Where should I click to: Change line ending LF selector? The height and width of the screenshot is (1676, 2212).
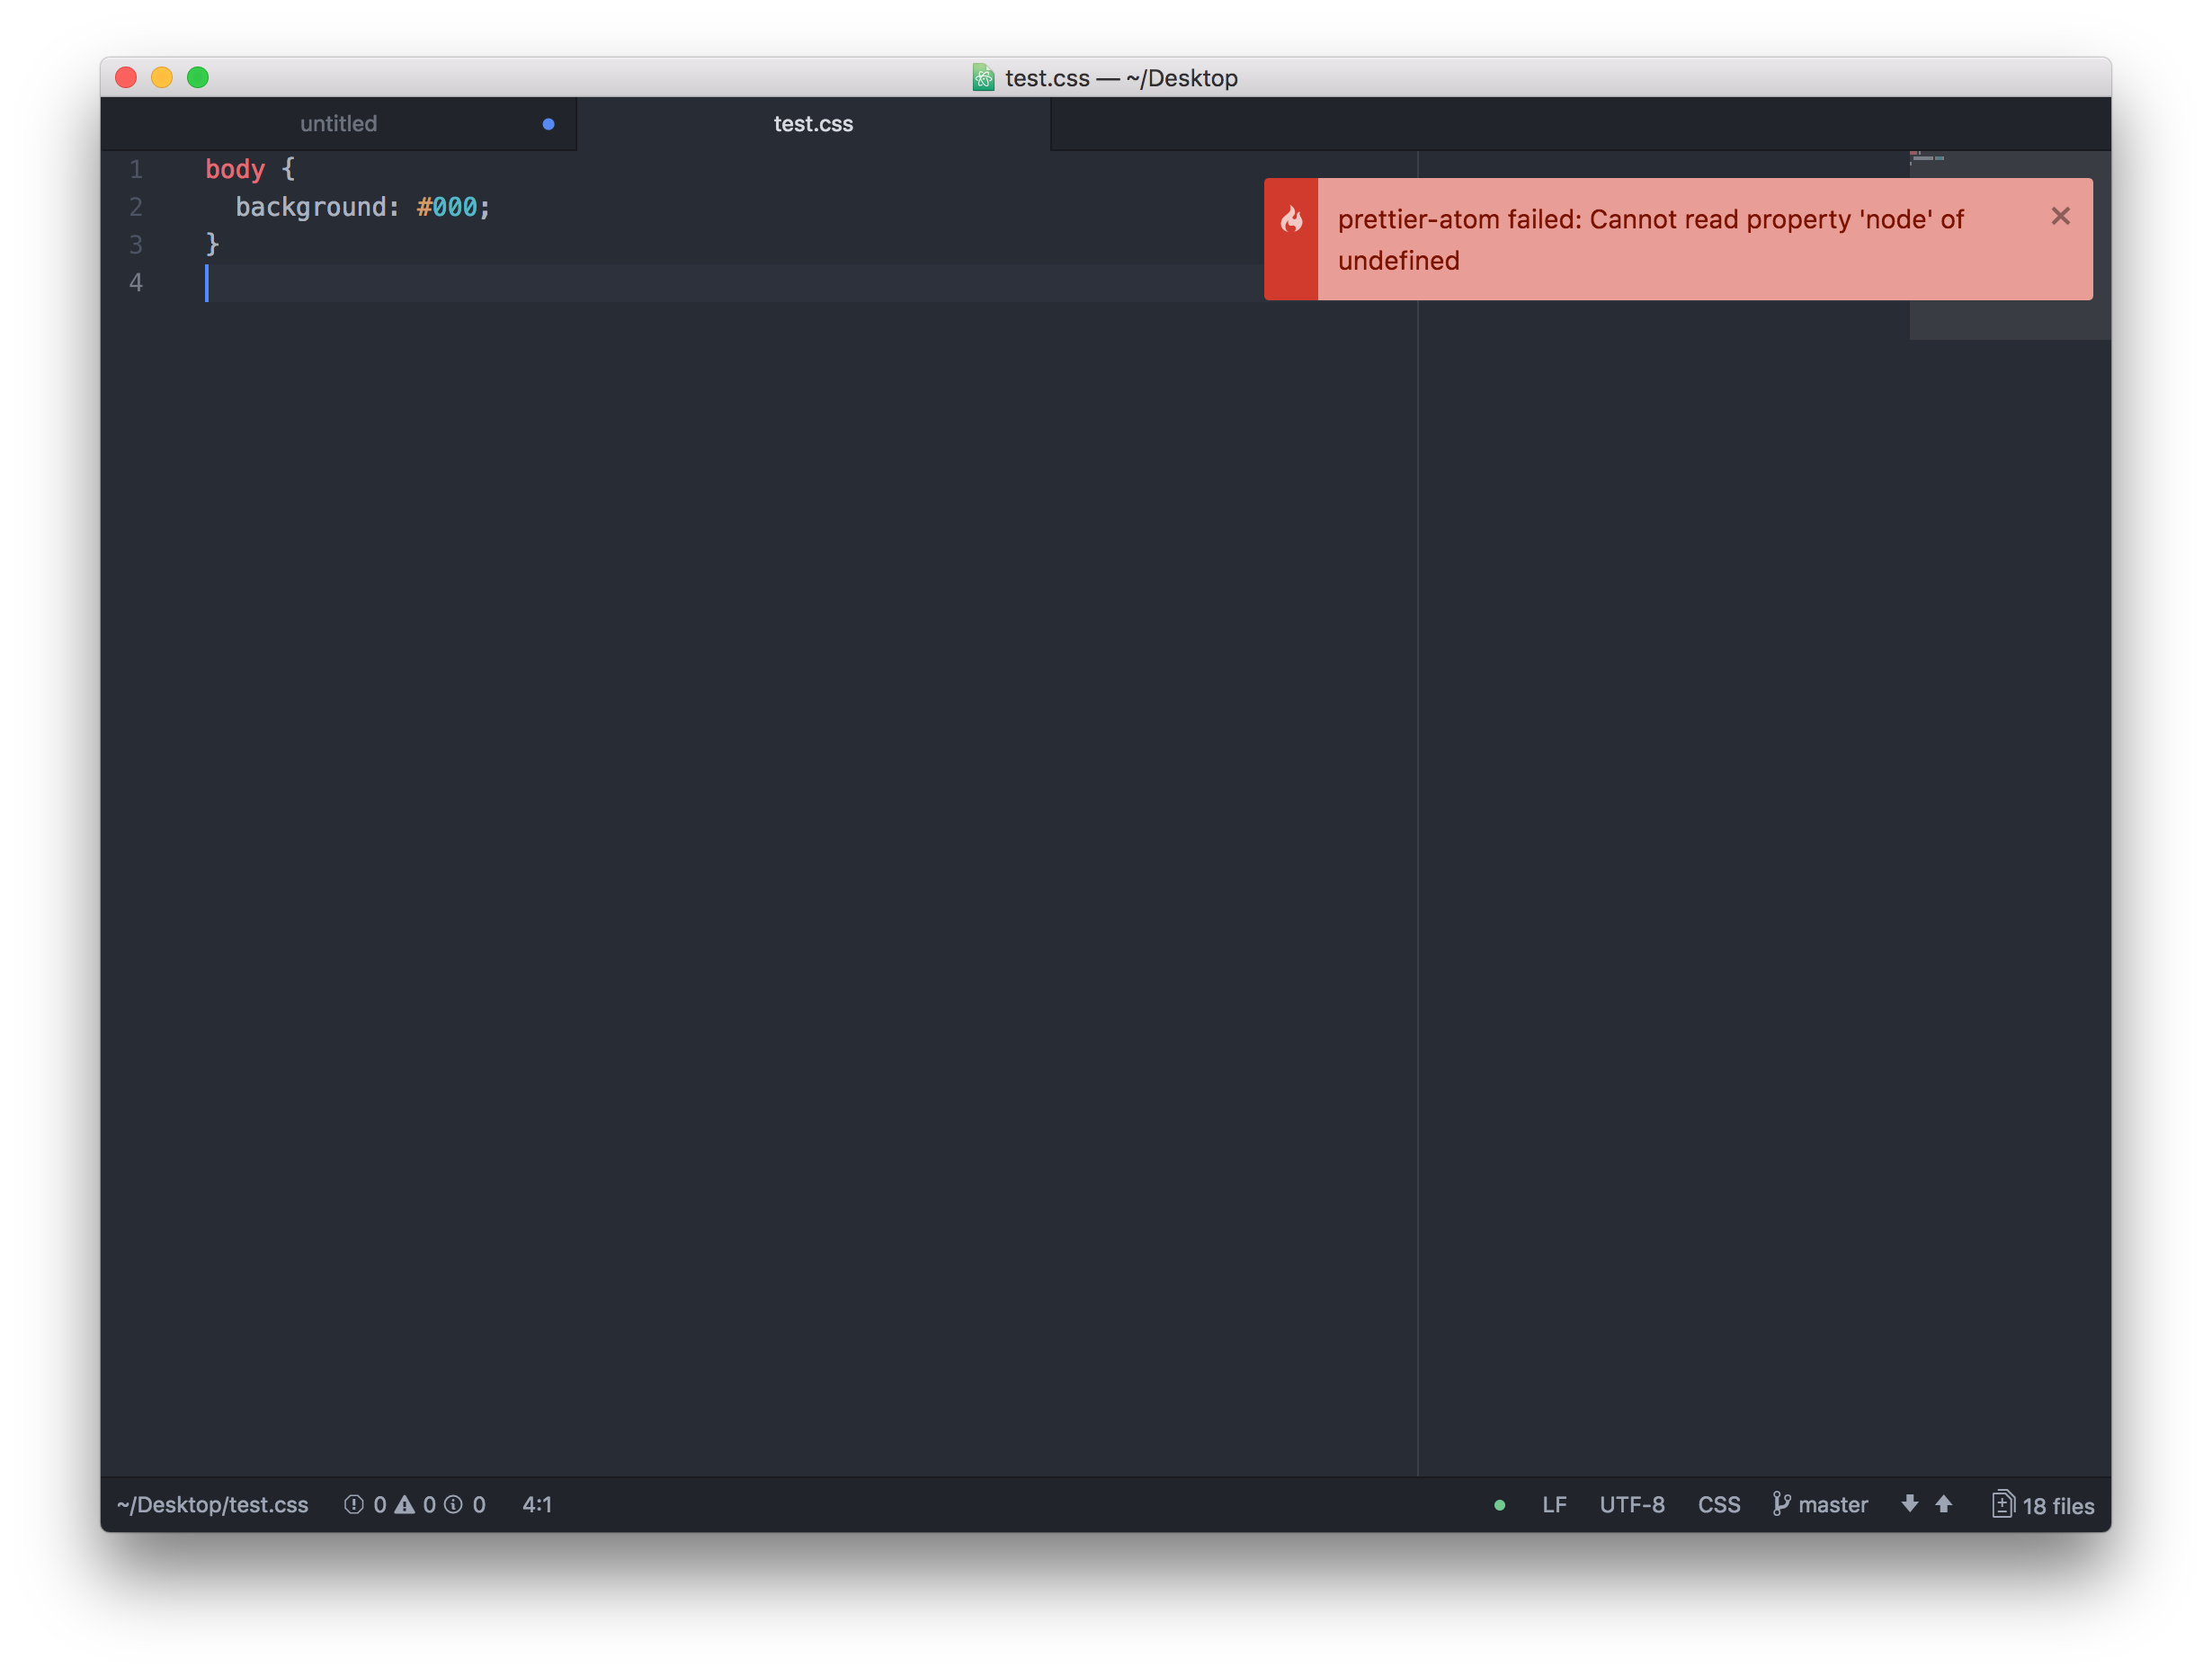pos(1554,1504)
